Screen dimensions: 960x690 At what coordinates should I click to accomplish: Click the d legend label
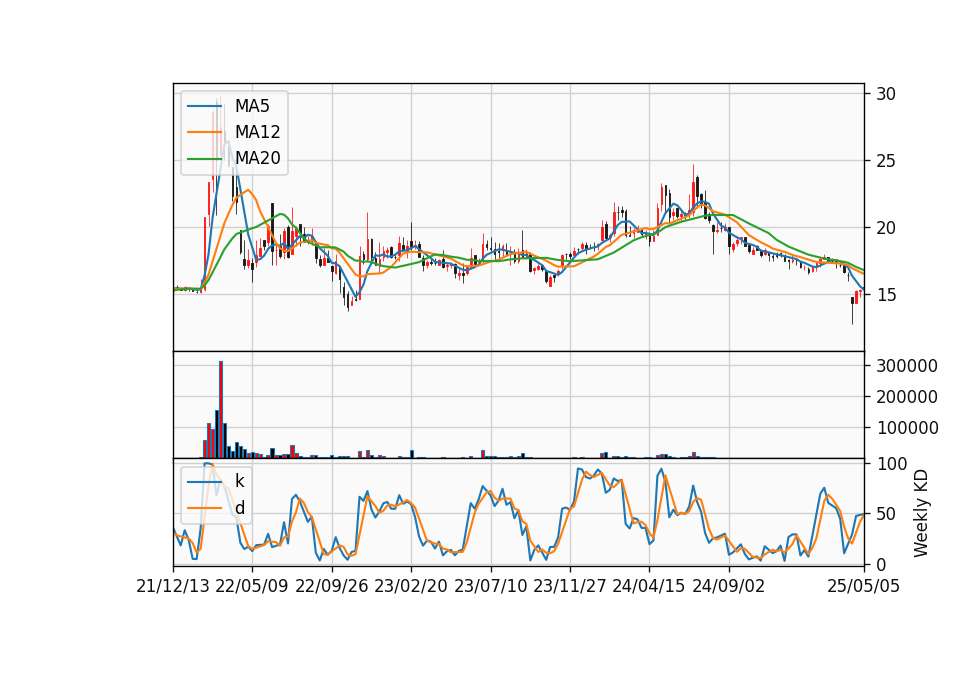[x=240, y=508]
